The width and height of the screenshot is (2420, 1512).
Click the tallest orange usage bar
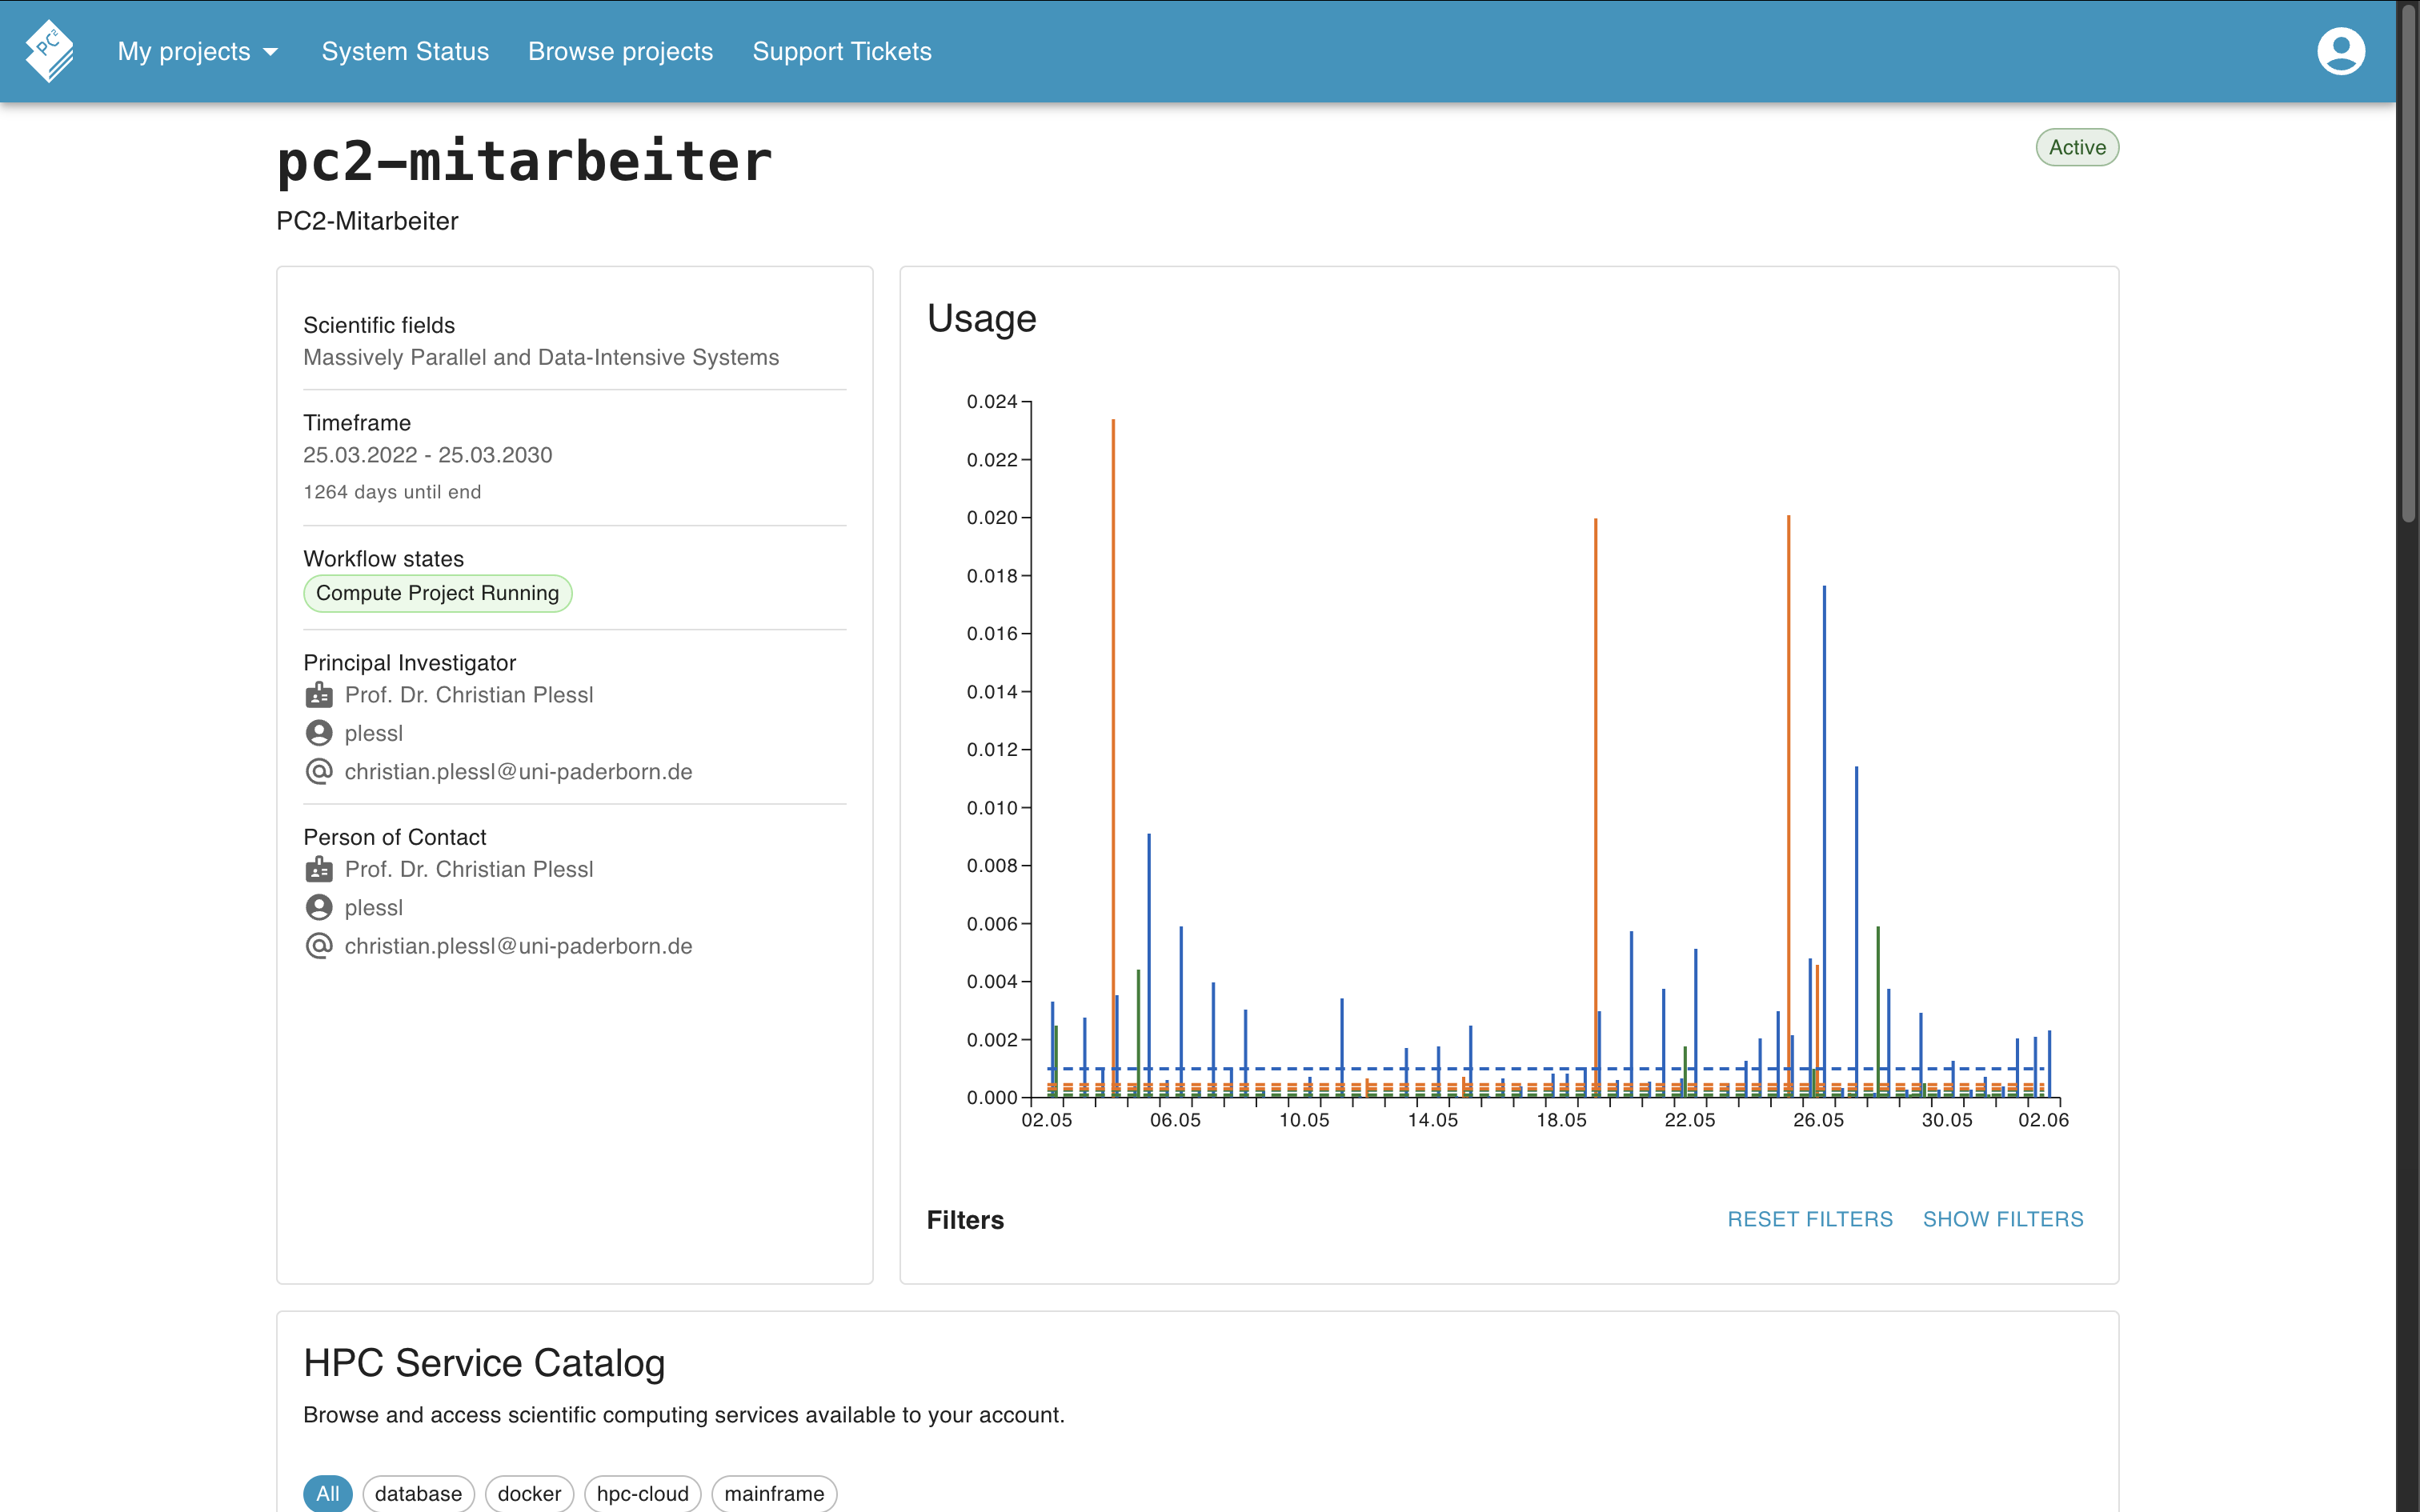coord(1113,758)
